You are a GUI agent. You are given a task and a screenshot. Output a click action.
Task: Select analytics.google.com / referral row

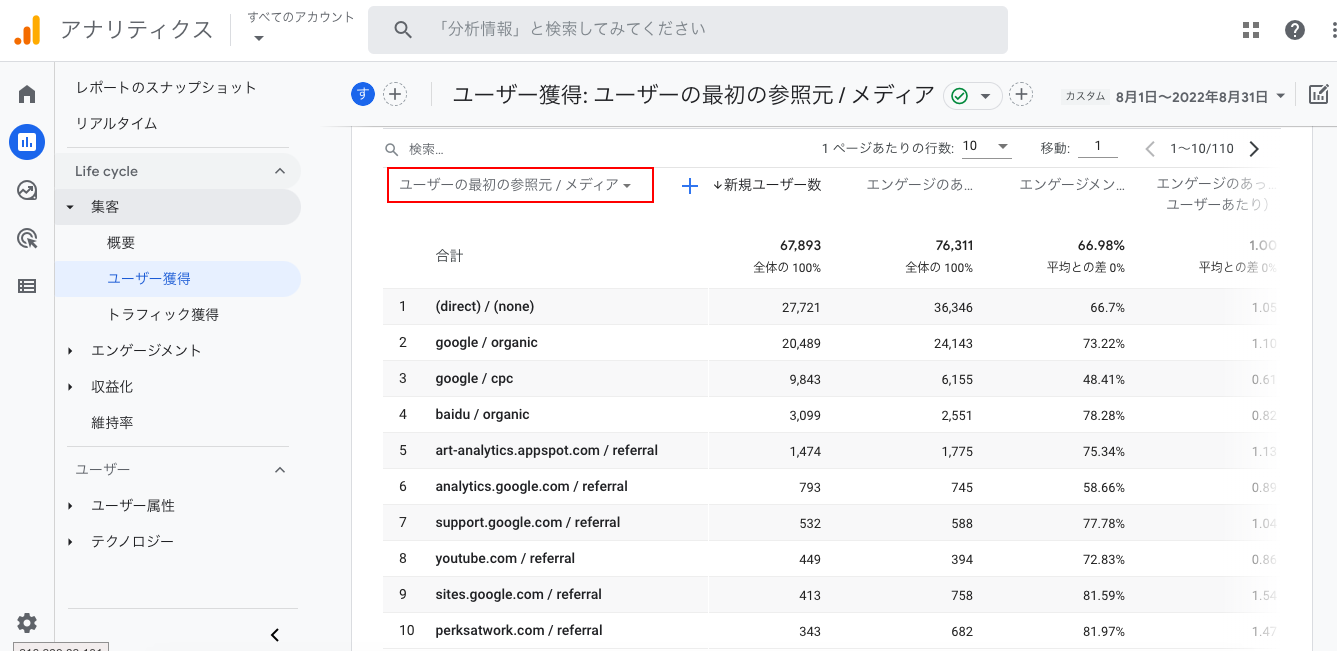[x=830, y=487]
